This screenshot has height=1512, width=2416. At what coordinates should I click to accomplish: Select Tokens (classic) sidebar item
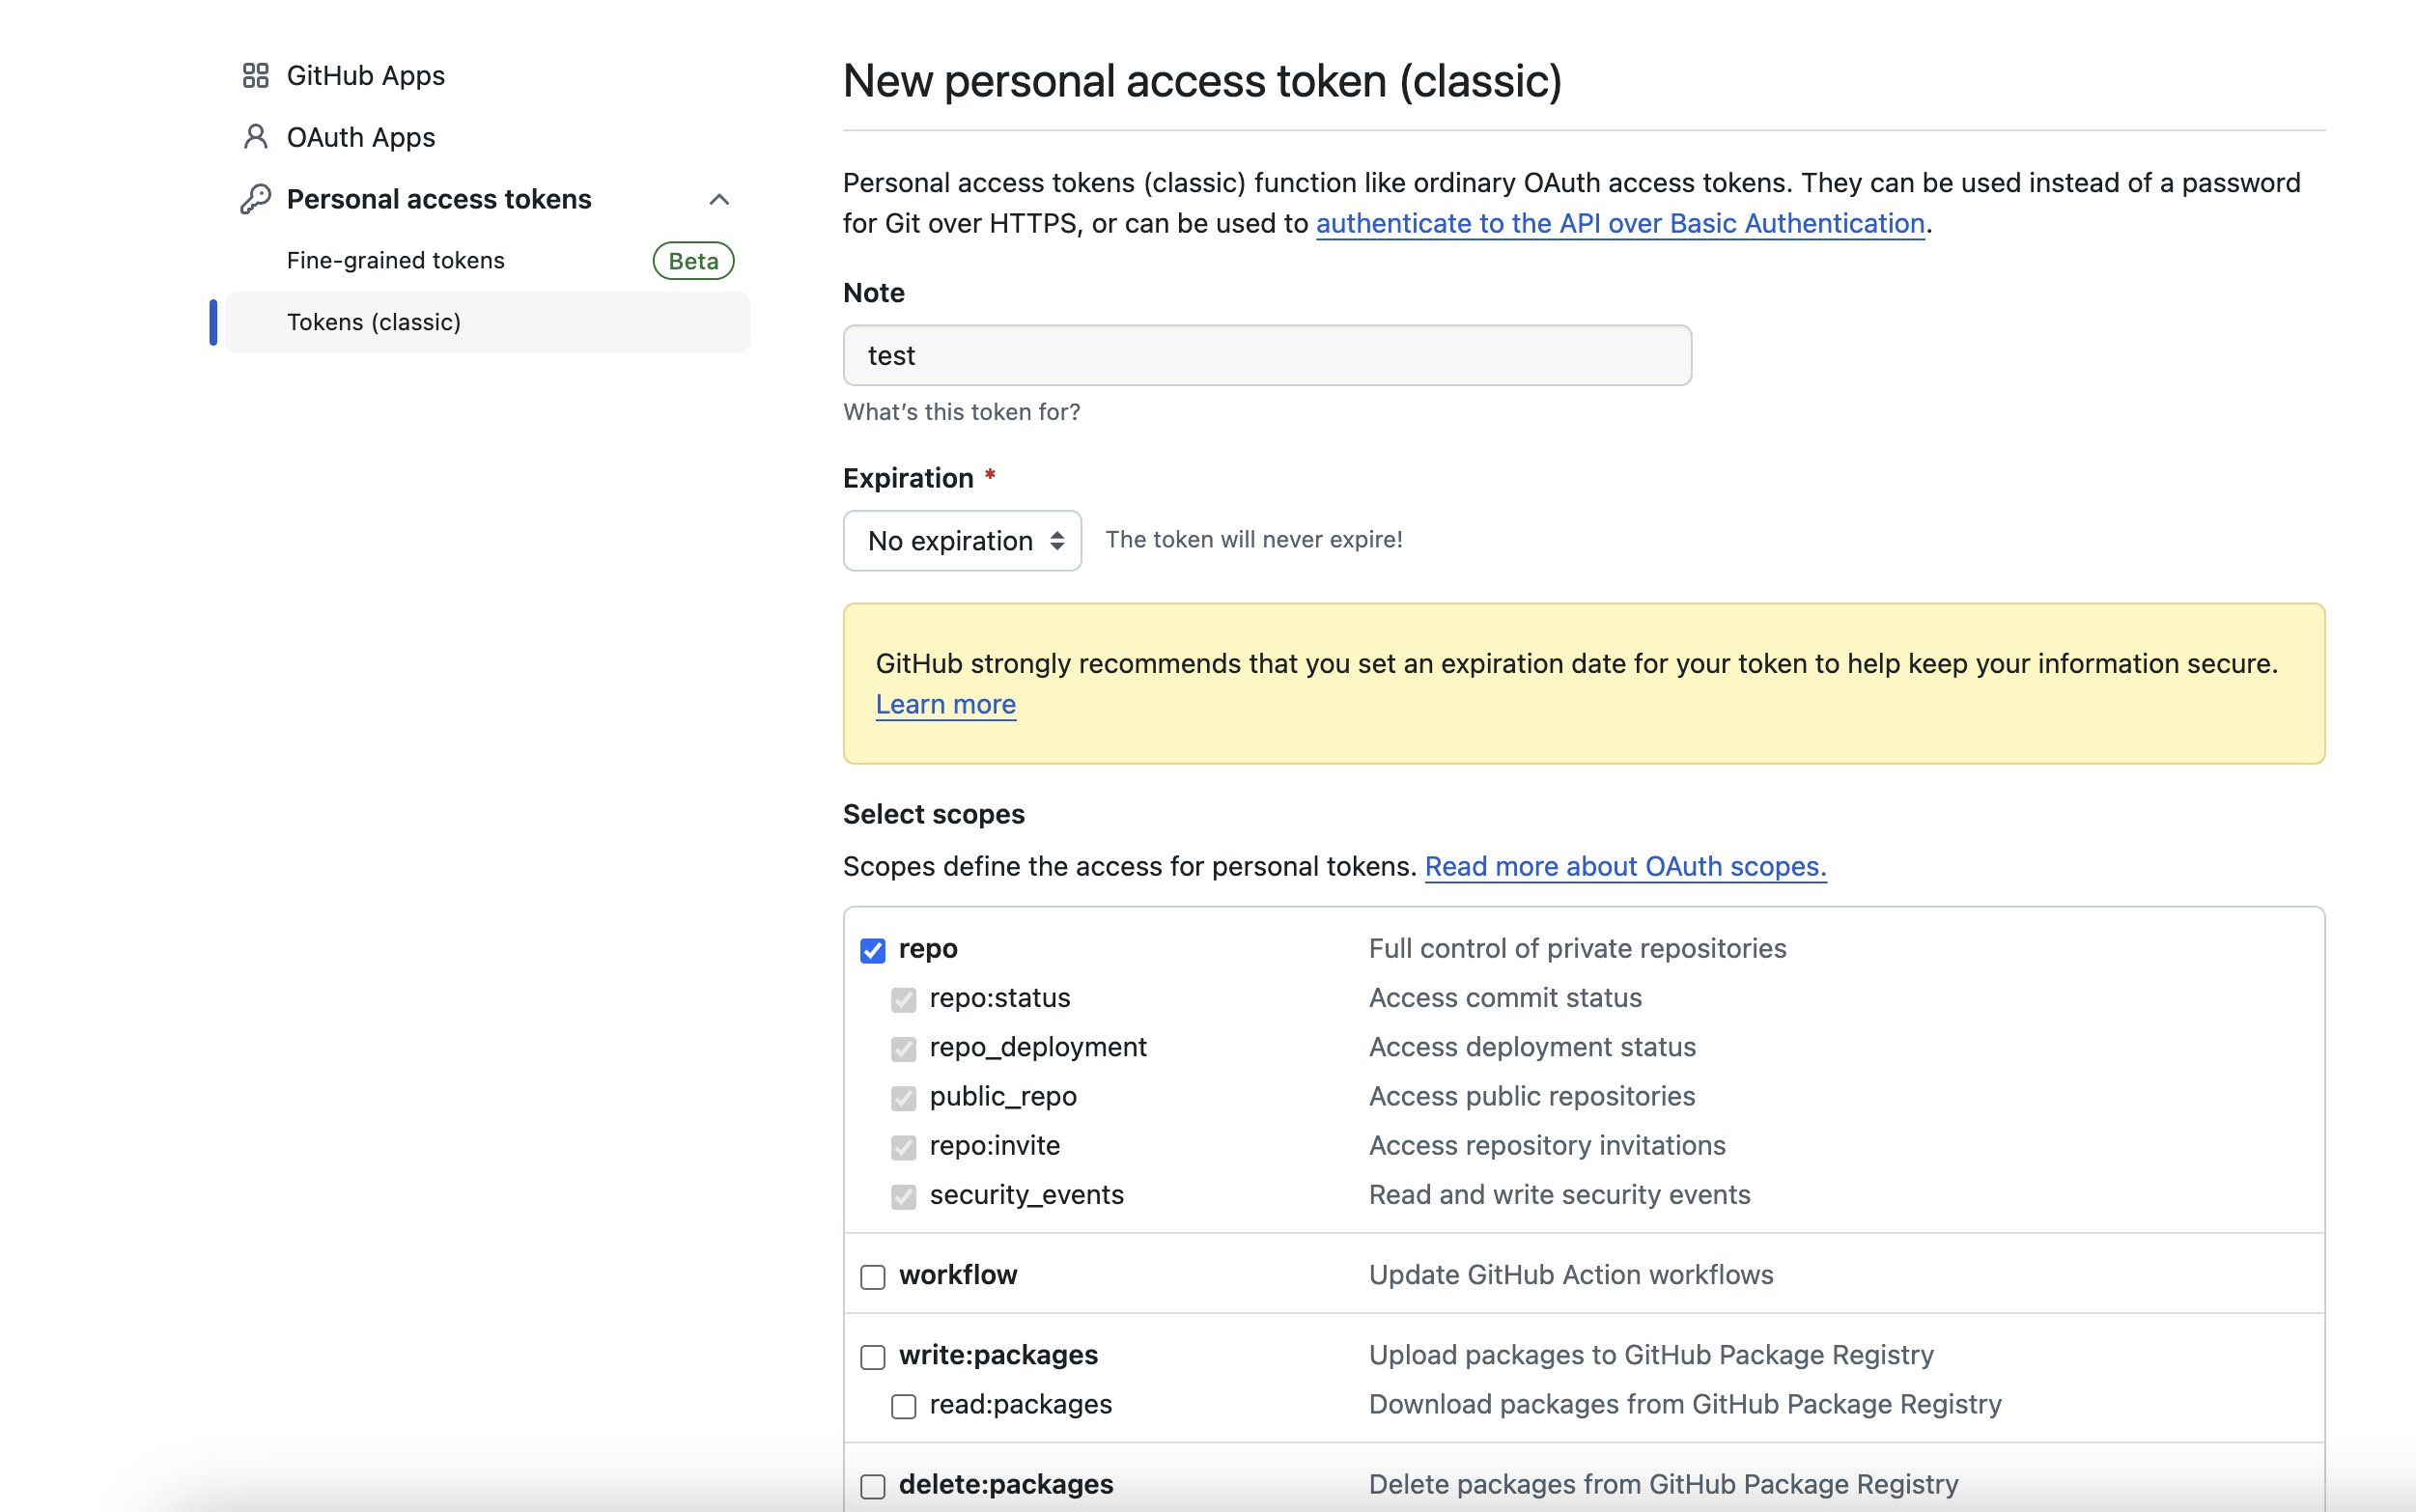pyautogui.click(x=487, y=322)
